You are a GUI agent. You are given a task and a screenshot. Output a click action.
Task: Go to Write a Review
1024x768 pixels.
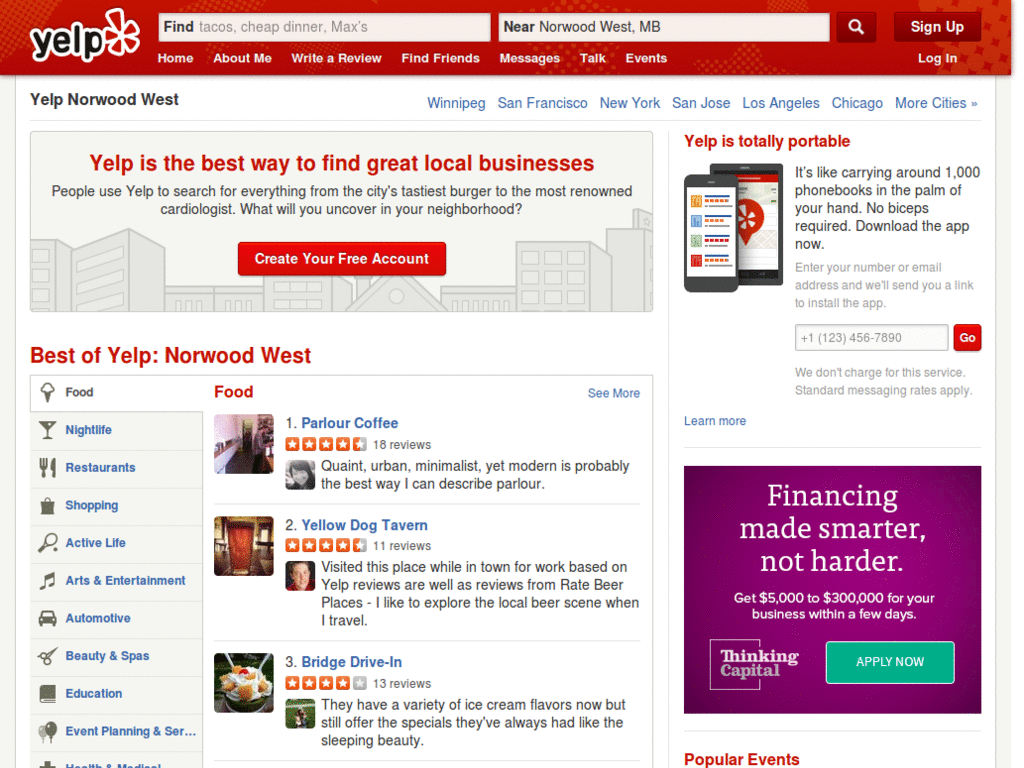pyautogui.click(x=336, y=58)
